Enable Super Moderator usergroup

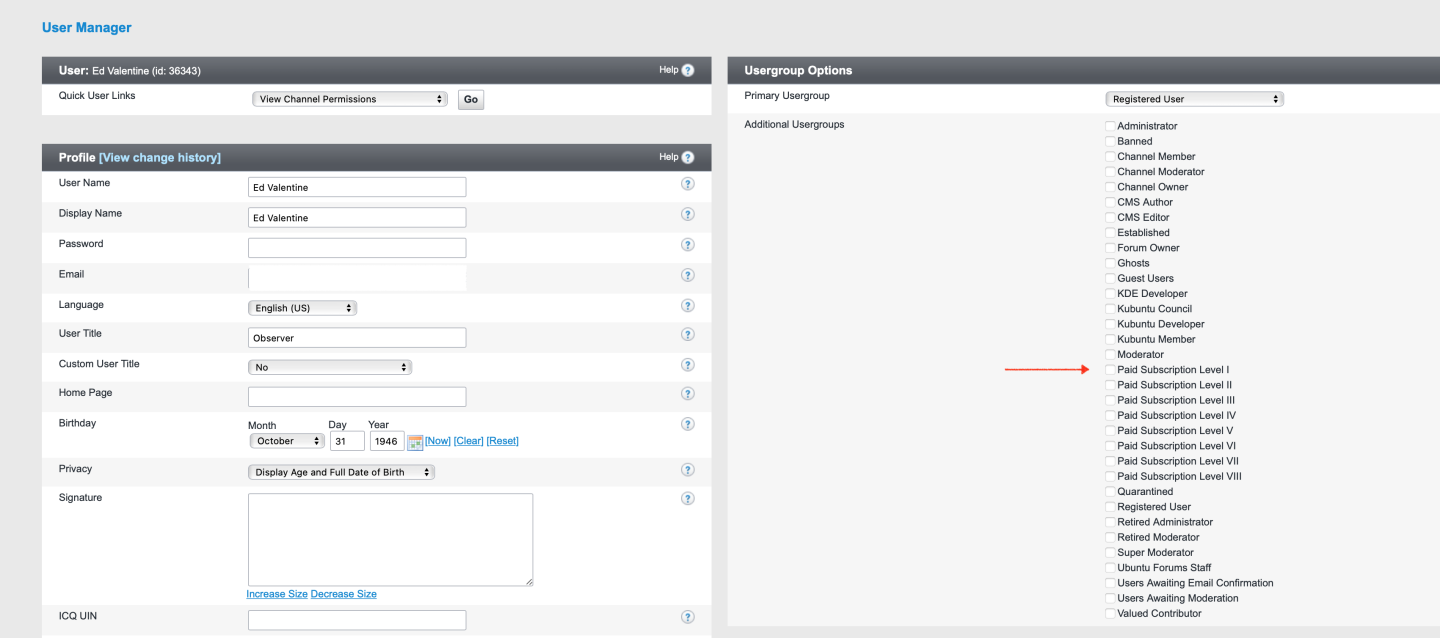tap(1110, 552)
